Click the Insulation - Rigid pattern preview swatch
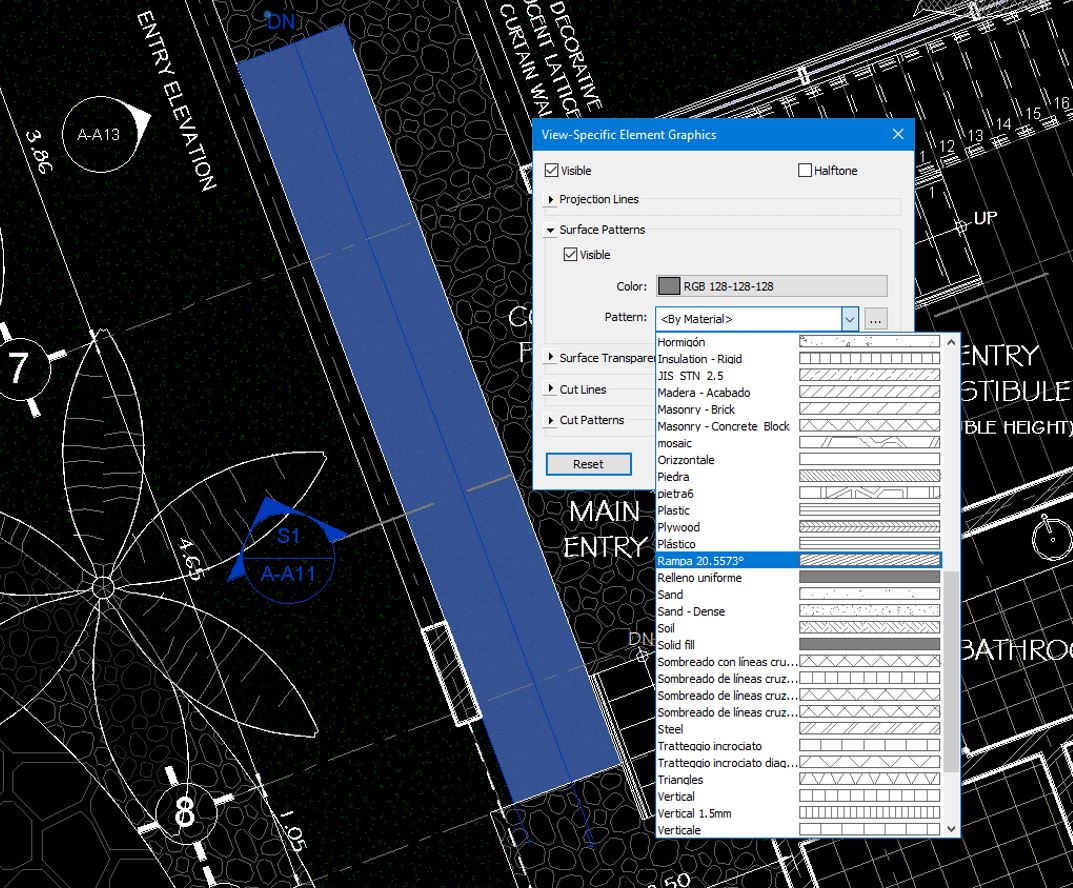 point(868,358)
